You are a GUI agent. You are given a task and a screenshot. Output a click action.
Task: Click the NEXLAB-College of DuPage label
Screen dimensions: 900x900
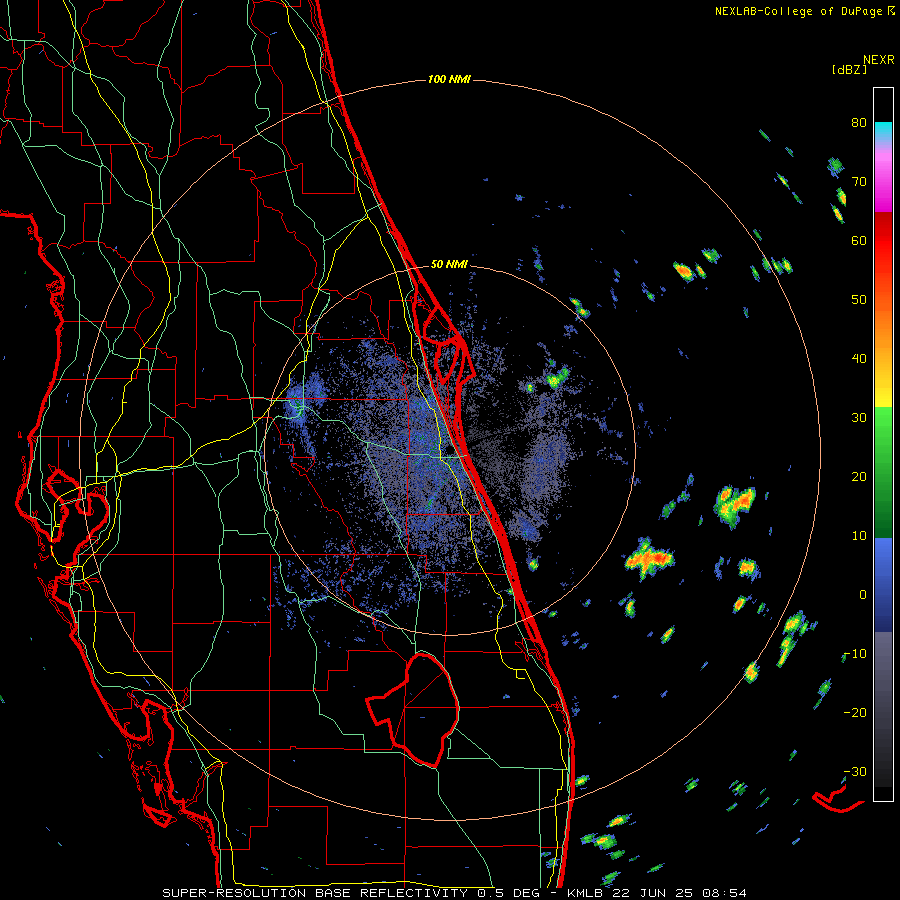798,11
